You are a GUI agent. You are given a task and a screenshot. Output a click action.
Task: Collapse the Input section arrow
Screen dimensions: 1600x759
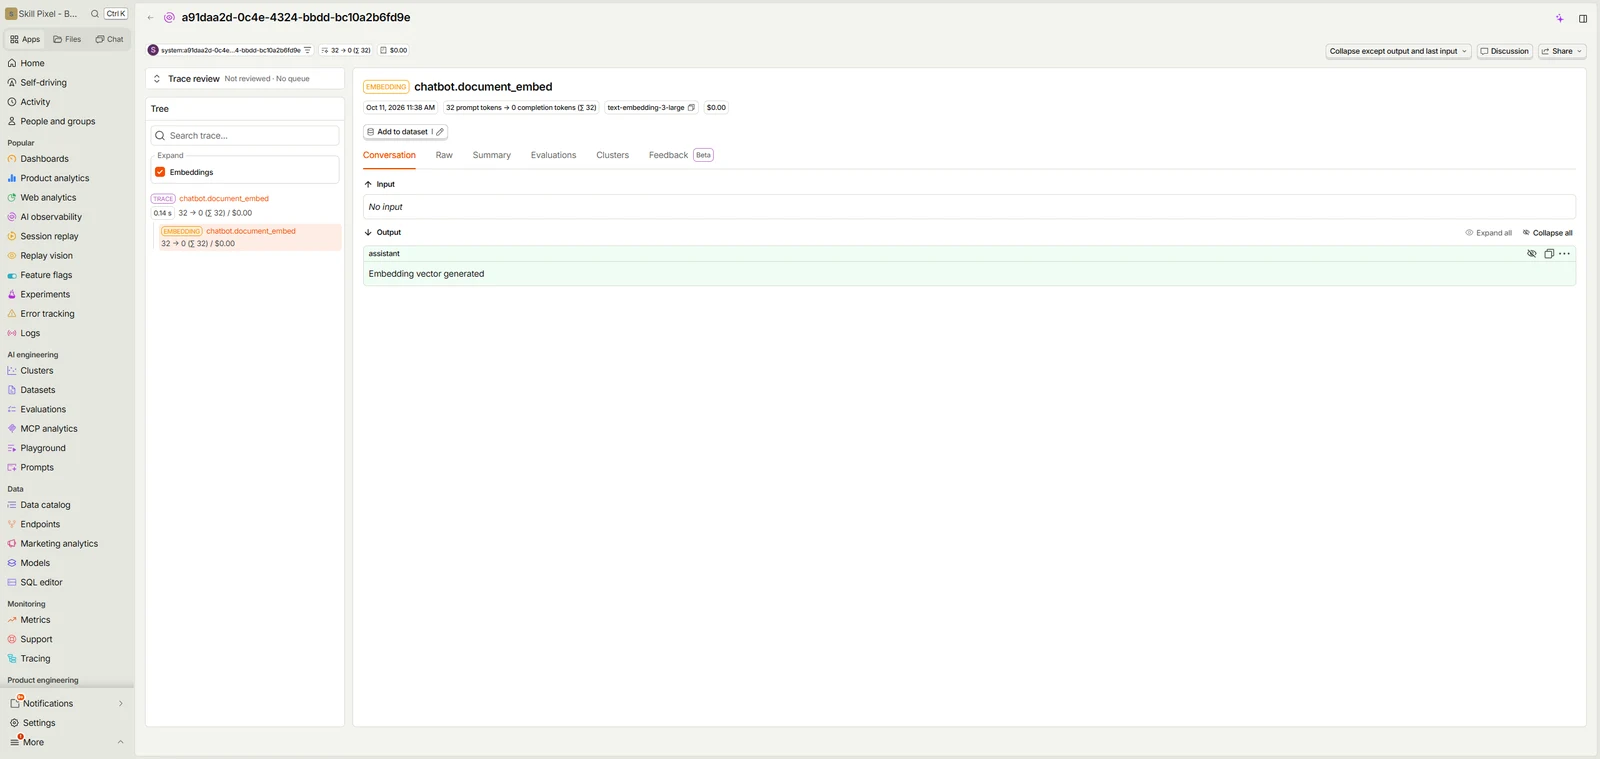[368, 185]
